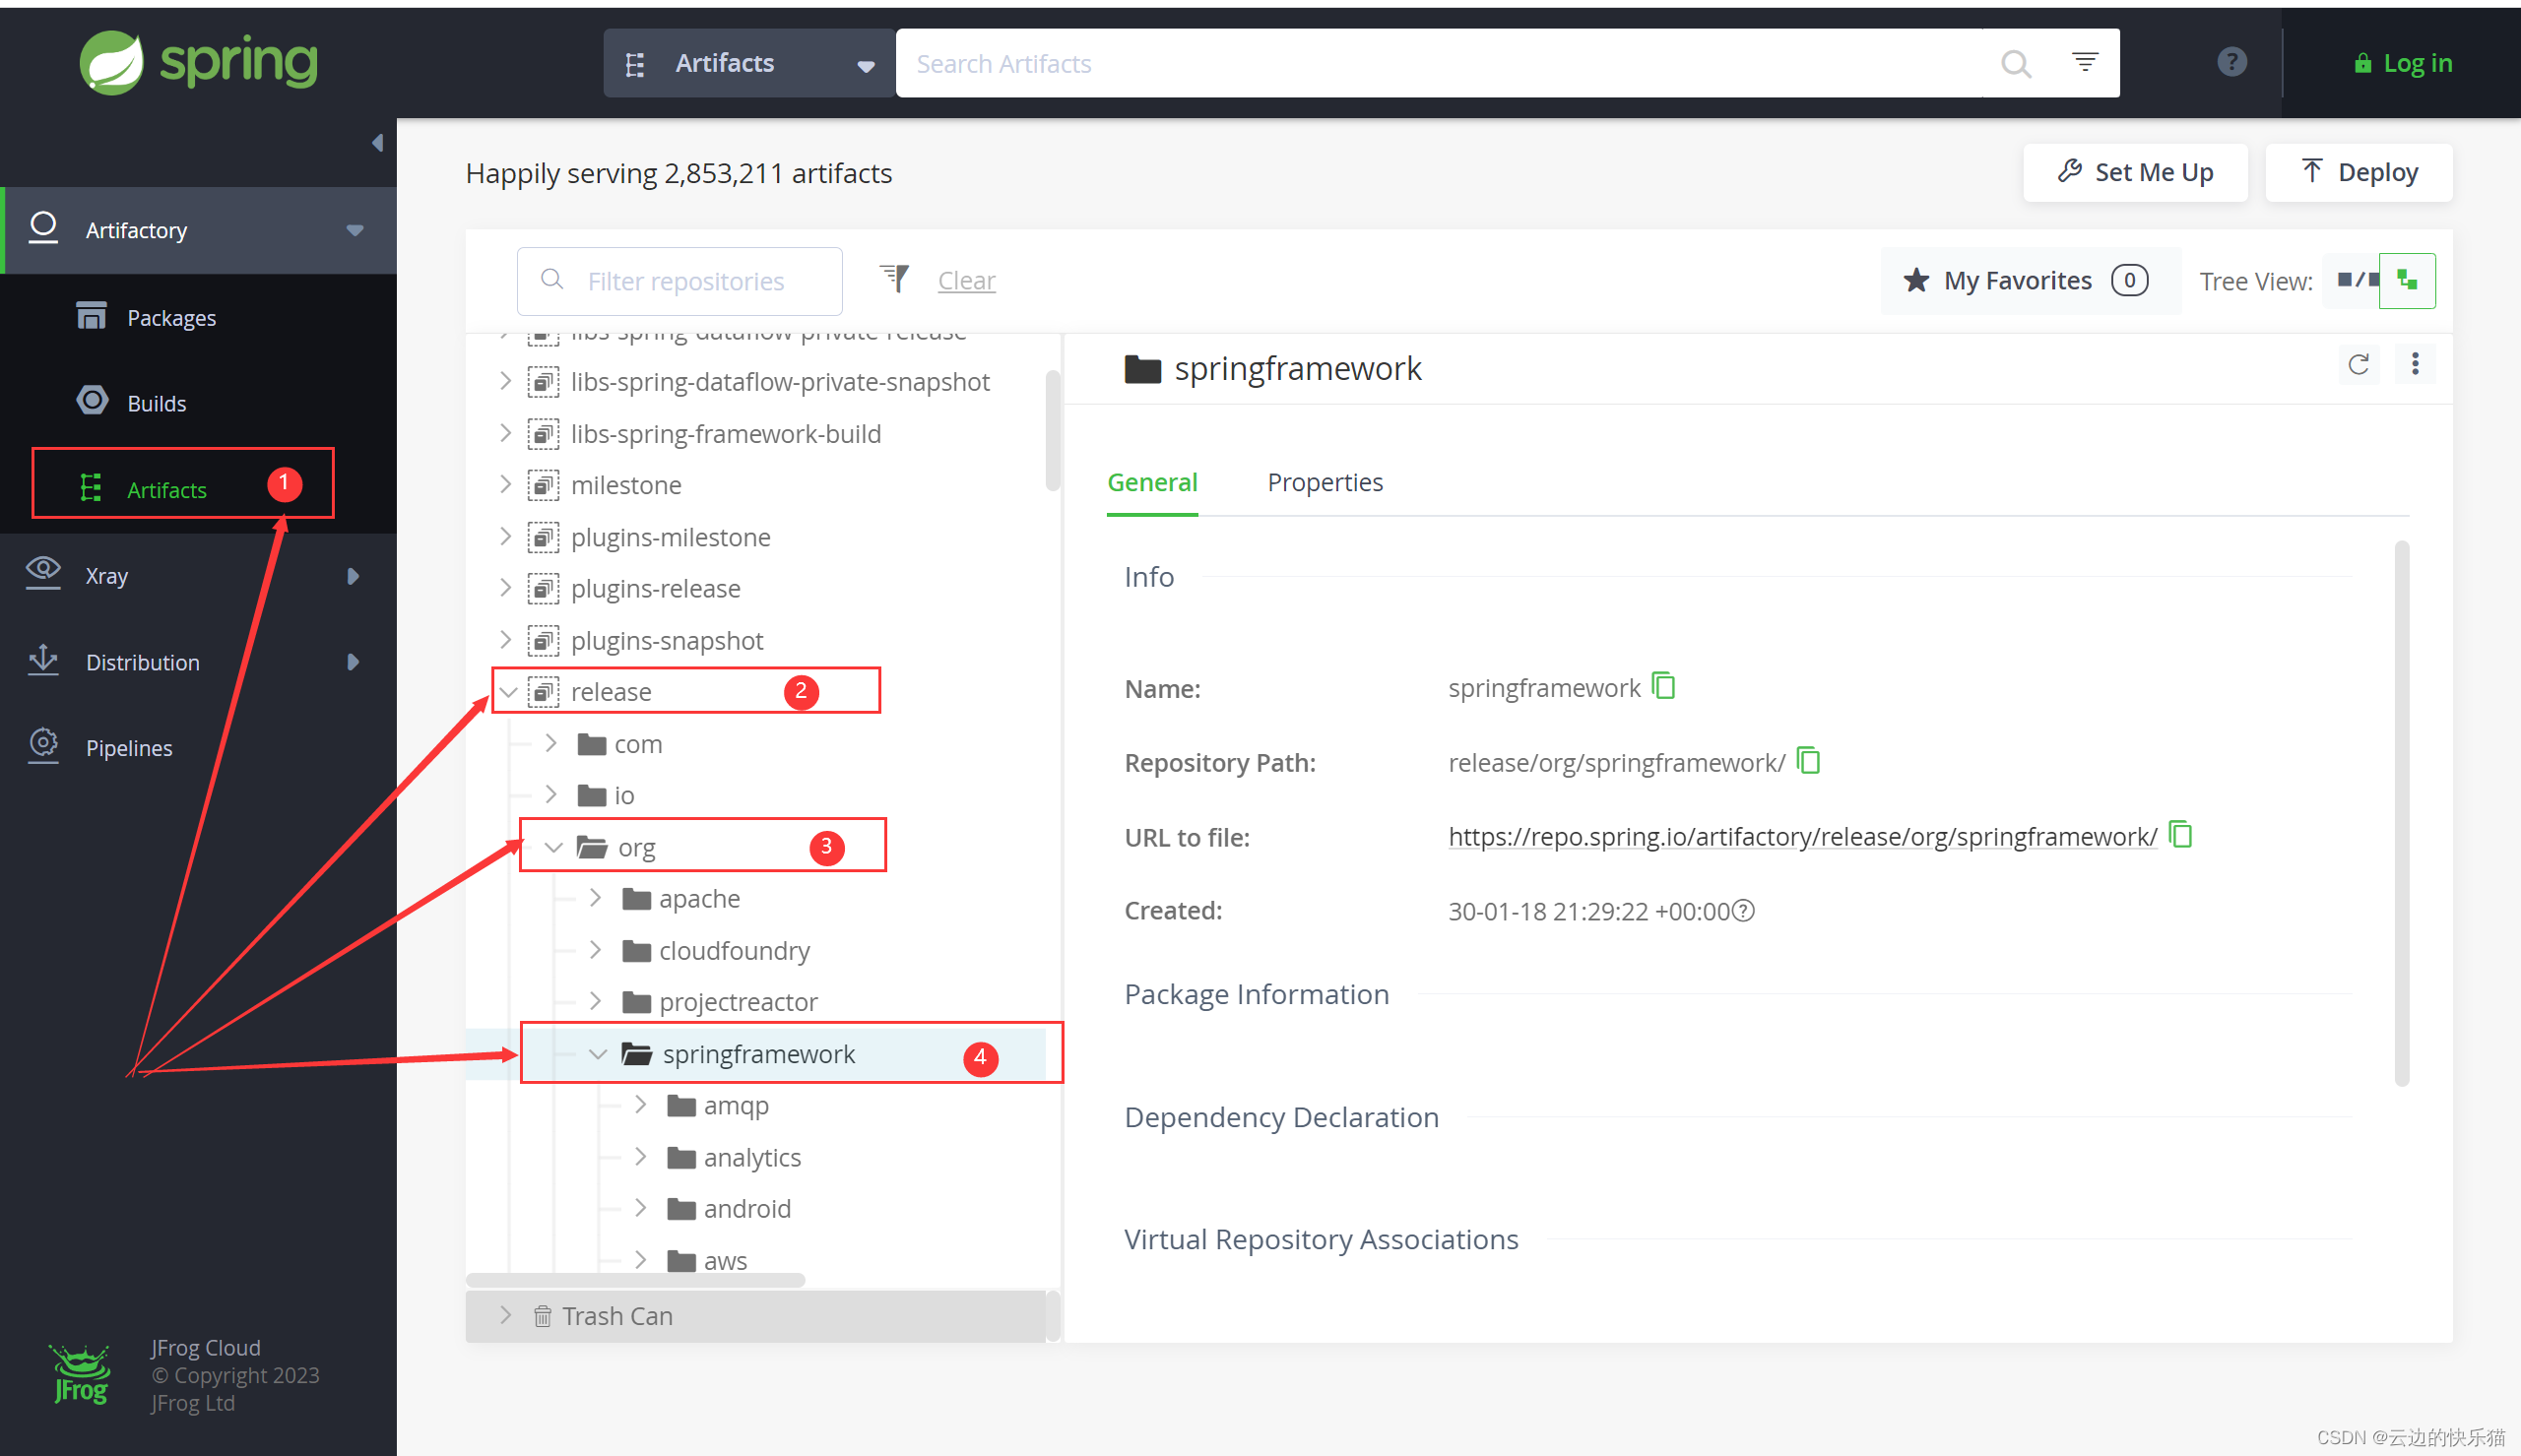Toggle the Artifactory expand arrow in sidebar
This screenshot has height=1456, width=2521.
click(x=358, y=227)
